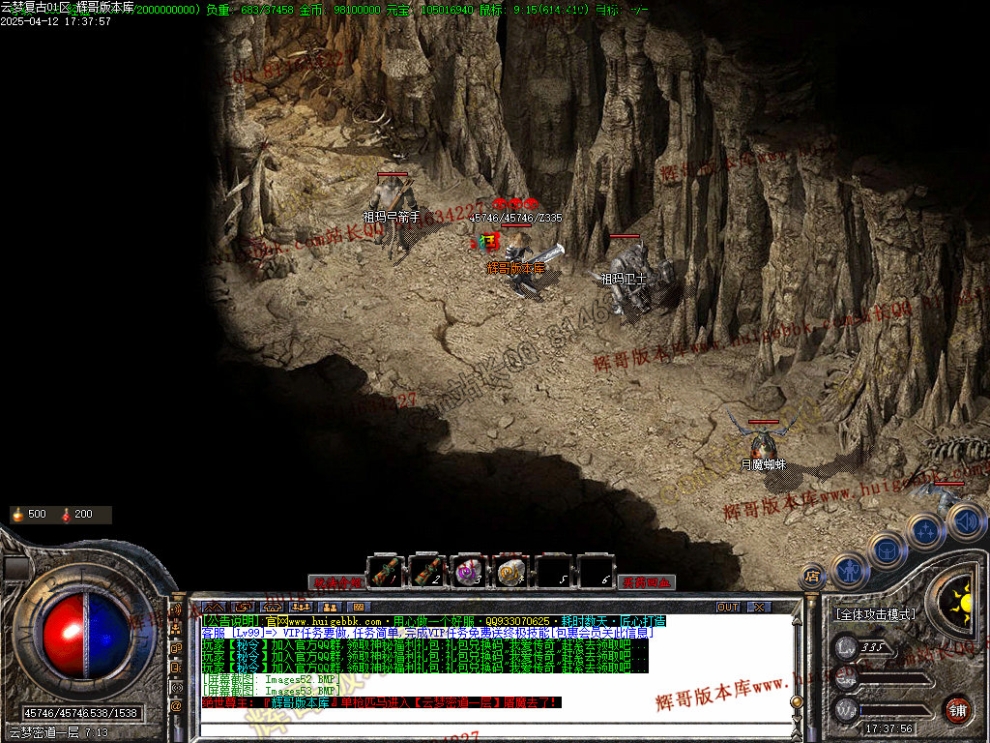Image resolution: width=990 pixels, height=743 pixels.
Task: Select empty quick slot 5
Action: pos(554,571)
